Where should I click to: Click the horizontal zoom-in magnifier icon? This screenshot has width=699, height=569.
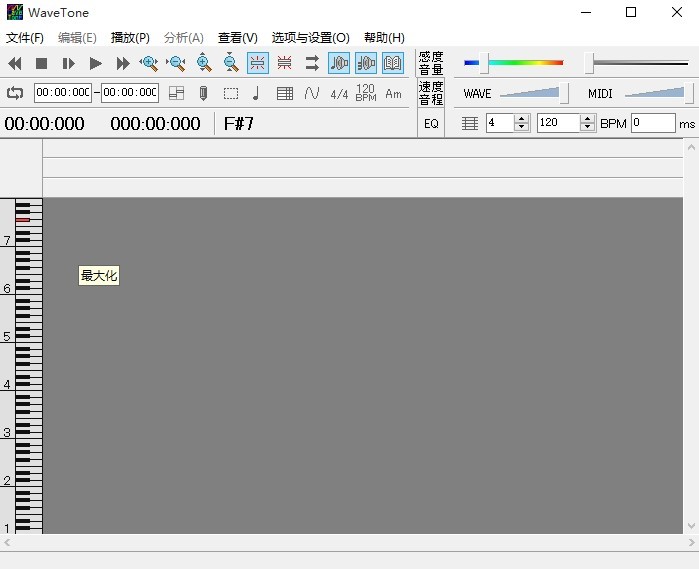tap(150, 63)
